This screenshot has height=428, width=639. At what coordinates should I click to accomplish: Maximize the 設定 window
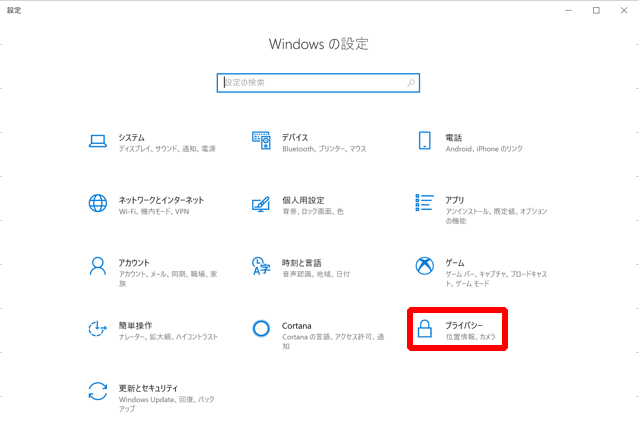point(596,11)
